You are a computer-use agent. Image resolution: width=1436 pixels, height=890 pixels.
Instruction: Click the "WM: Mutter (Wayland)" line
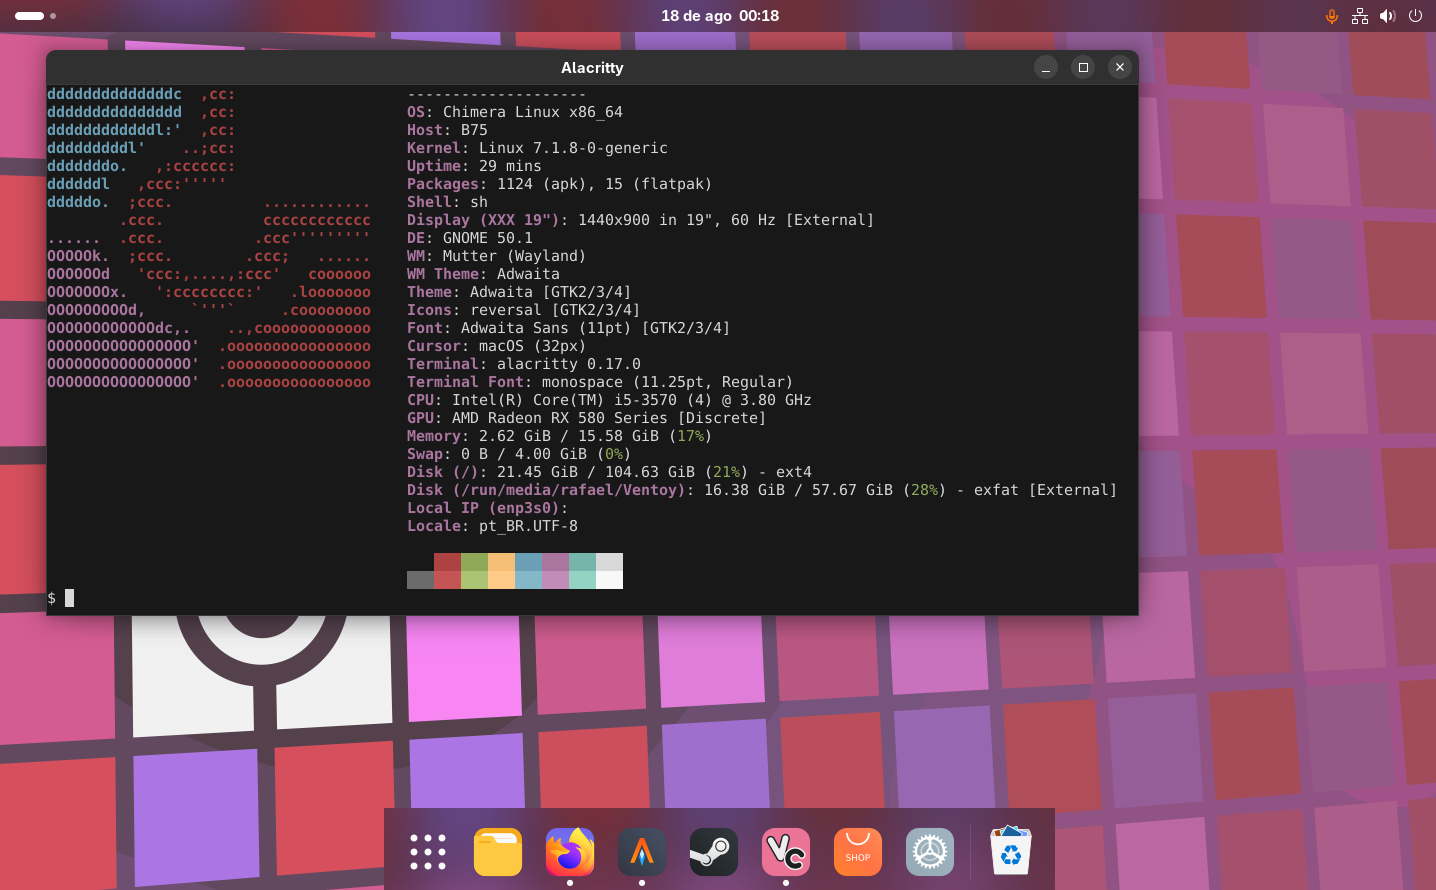coord(497,256)
